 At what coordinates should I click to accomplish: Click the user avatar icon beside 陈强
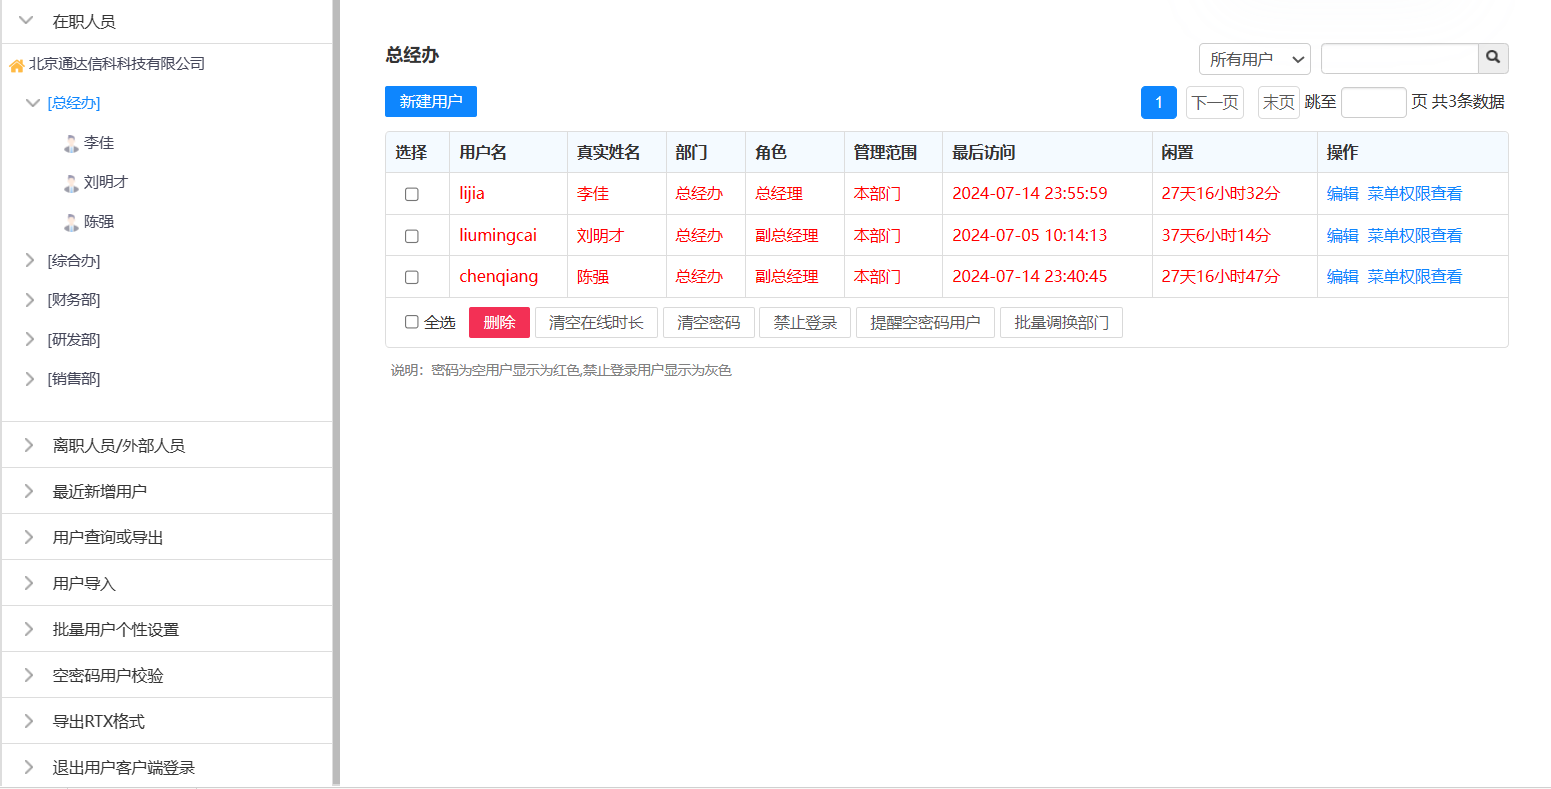[71, 222]
